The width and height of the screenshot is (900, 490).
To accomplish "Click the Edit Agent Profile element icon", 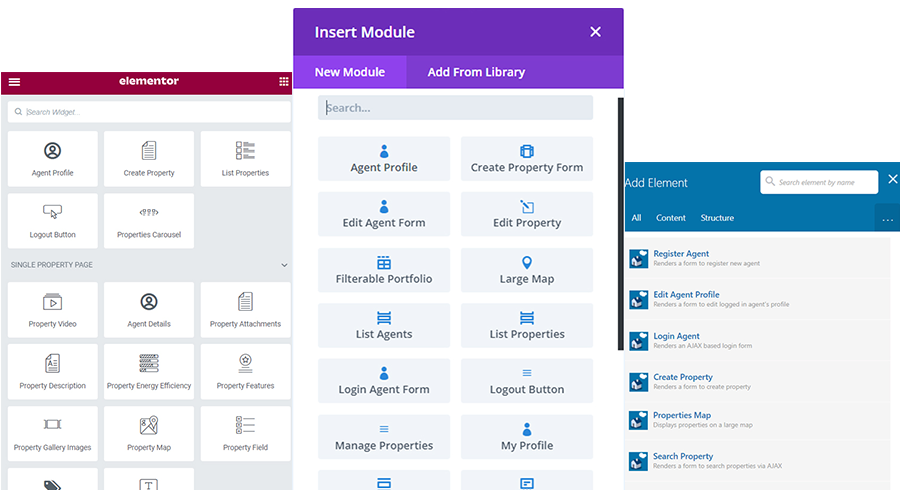I will (638, 300).
